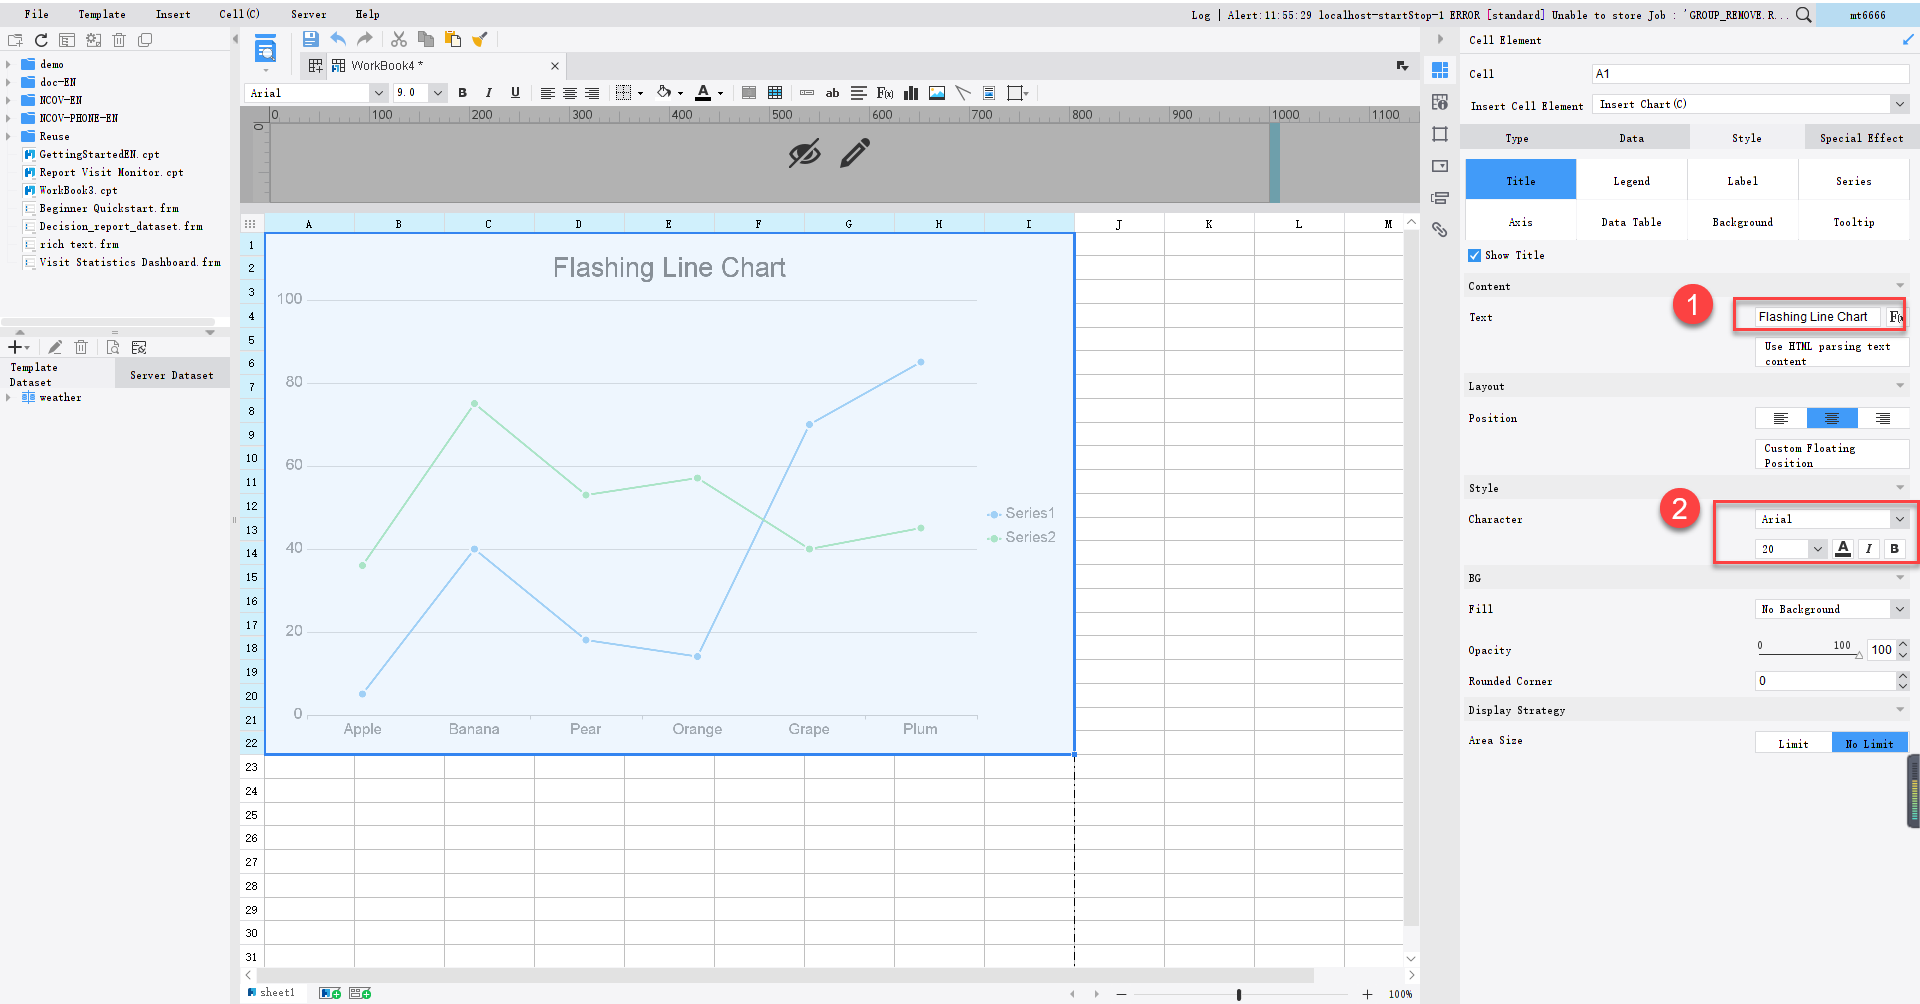
Task: Open the title font family dropdown
Action: [x=1899, y=518]
